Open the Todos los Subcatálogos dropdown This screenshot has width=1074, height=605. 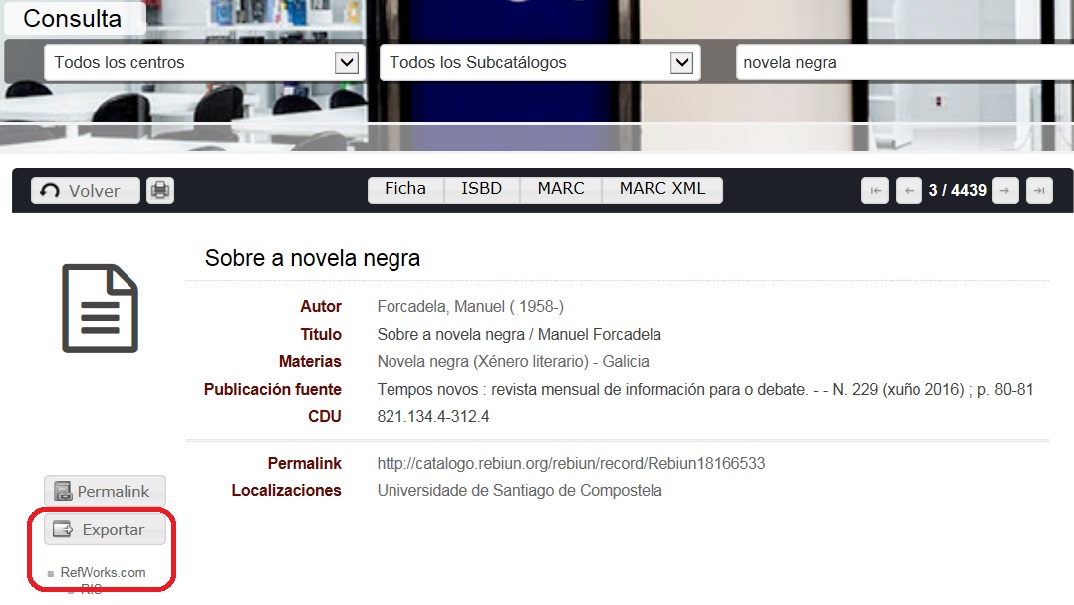click(x=681, y=62)
